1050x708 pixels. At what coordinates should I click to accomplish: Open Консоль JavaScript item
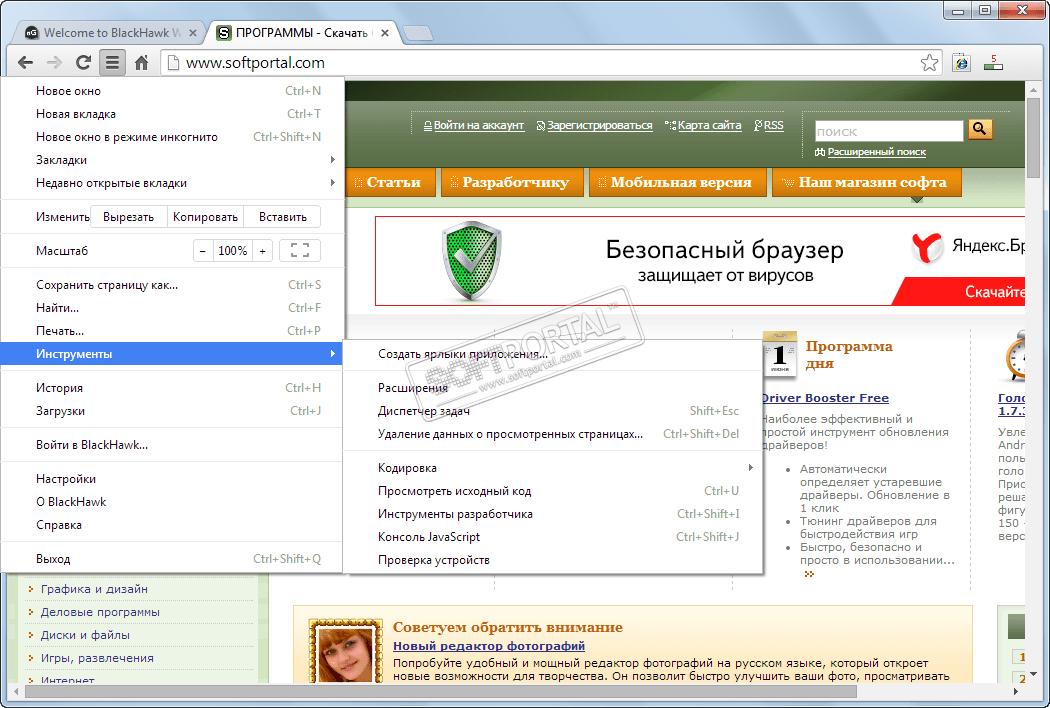[552, 537]
